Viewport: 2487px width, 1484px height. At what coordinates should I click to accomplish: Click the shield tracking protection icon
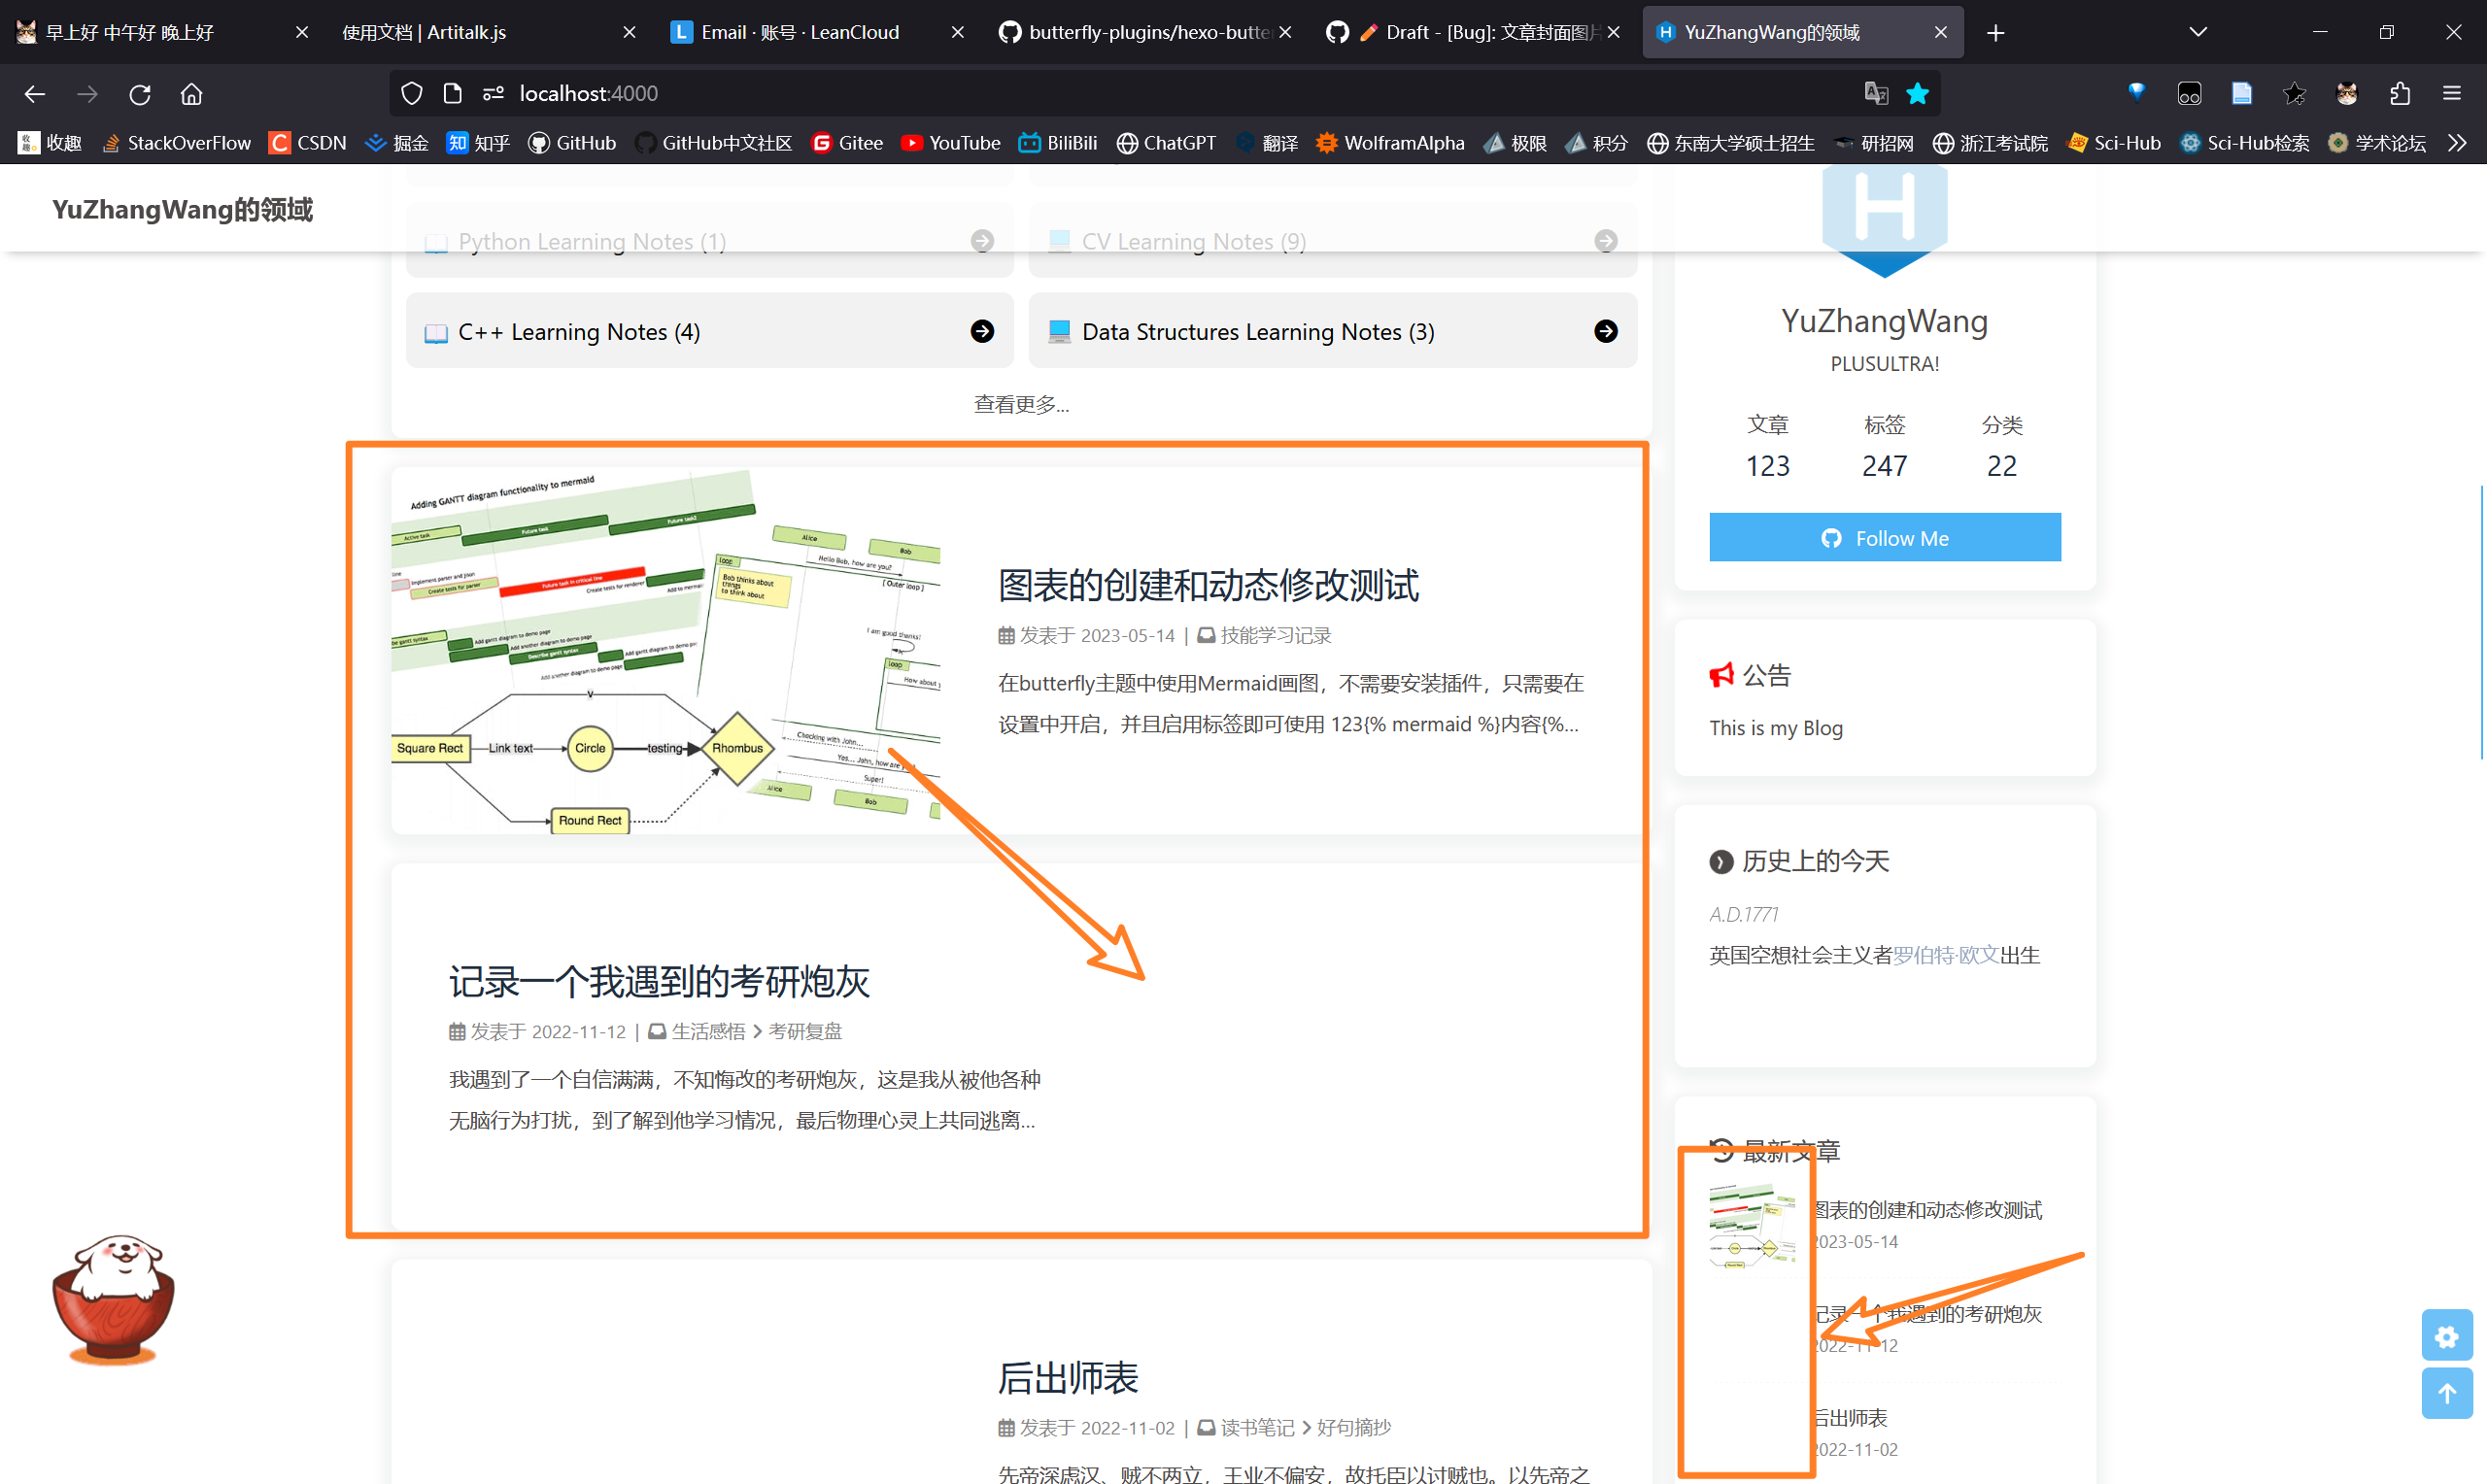click(x=410, y=93)
